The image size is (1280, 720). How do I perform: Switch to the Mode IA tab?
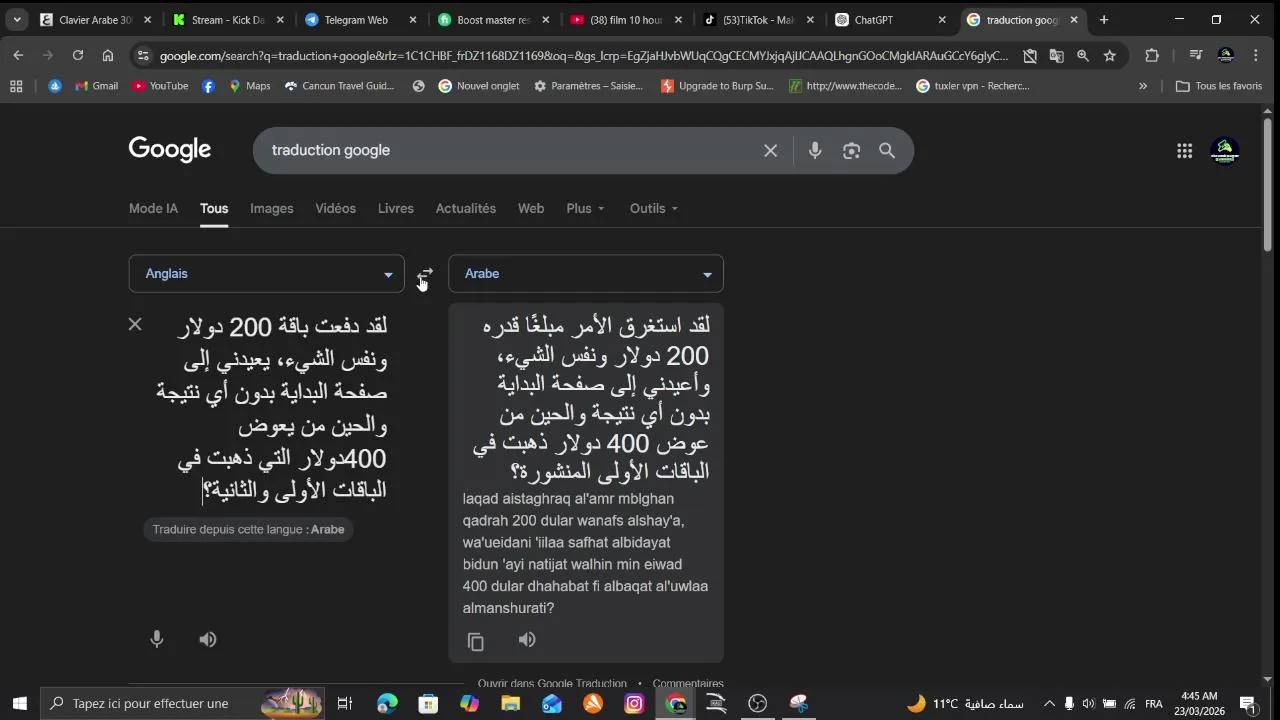pos(153,208)
